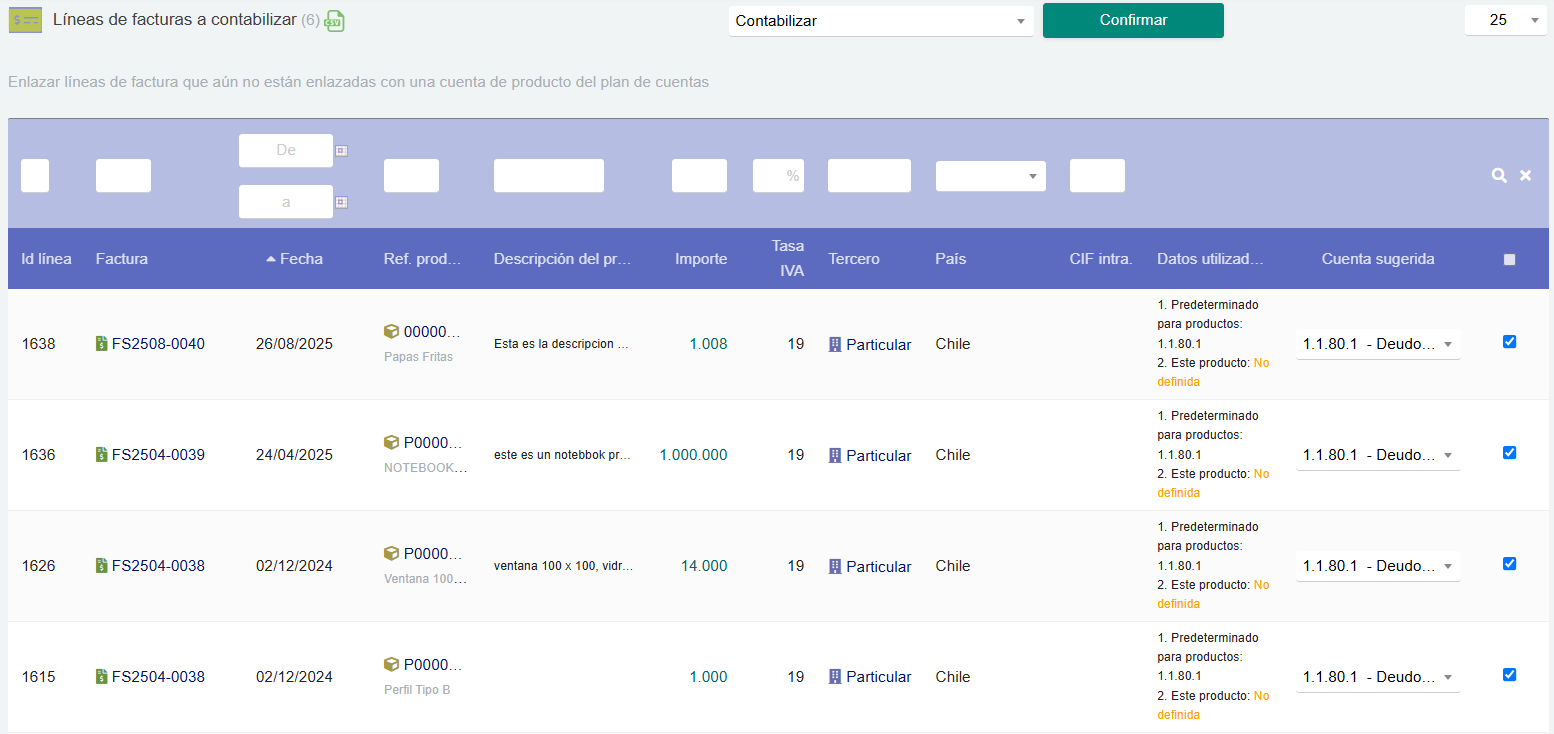Viewport: 1554px width, 734px height.
Task: Click the third-party icon beside Particular on line 1638
Action: coord(836,344)
